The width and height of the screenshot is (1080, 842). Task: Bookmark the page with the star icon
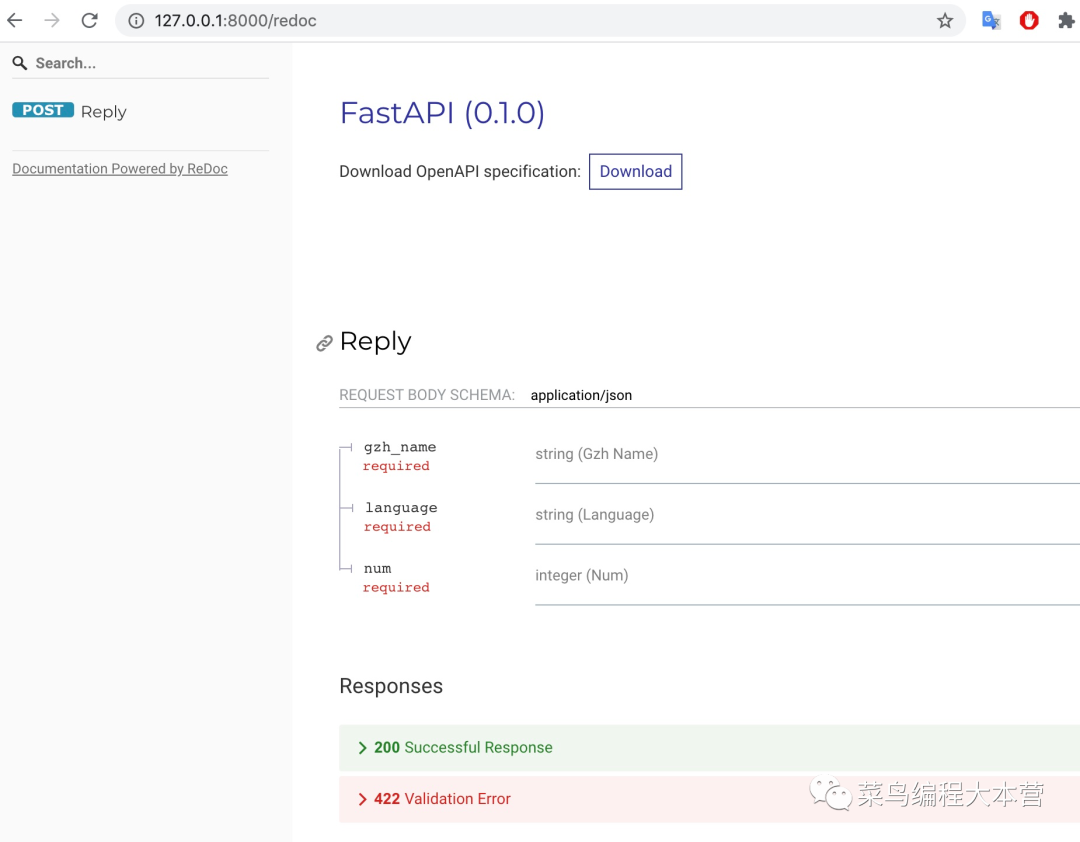pos(944,21)
